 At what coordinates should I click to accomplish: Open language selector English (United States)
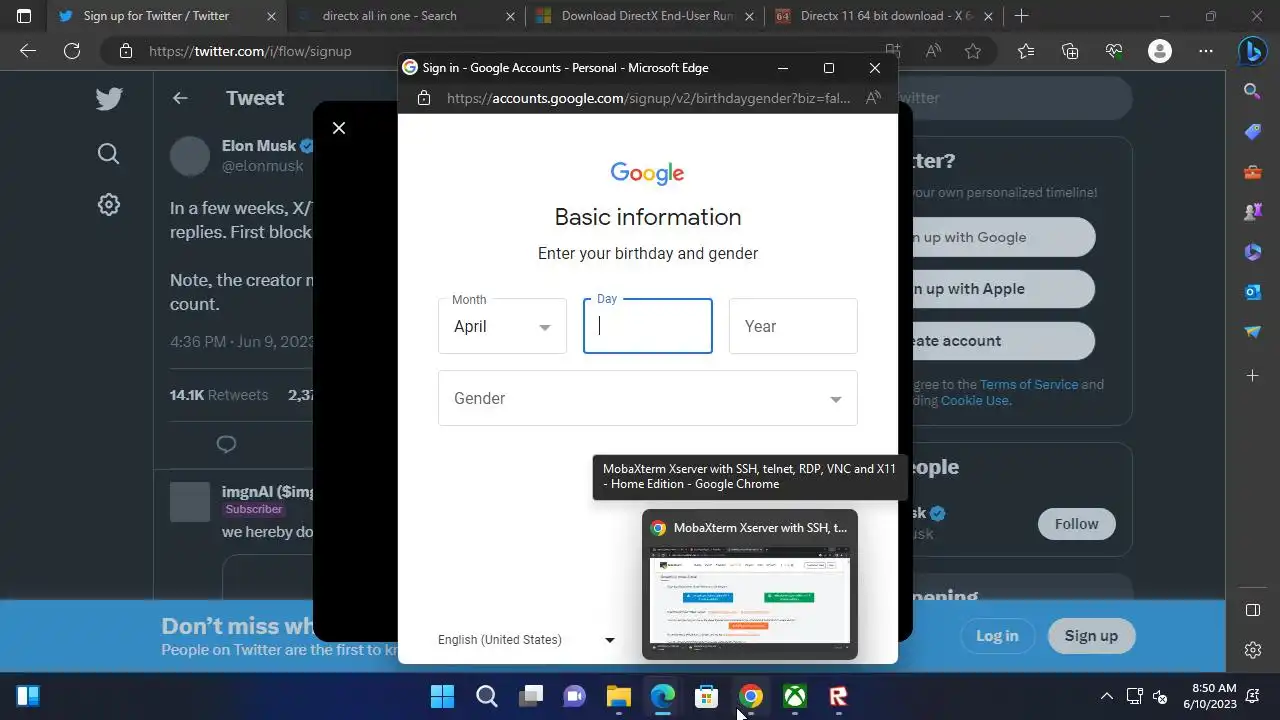coord(526,640)
